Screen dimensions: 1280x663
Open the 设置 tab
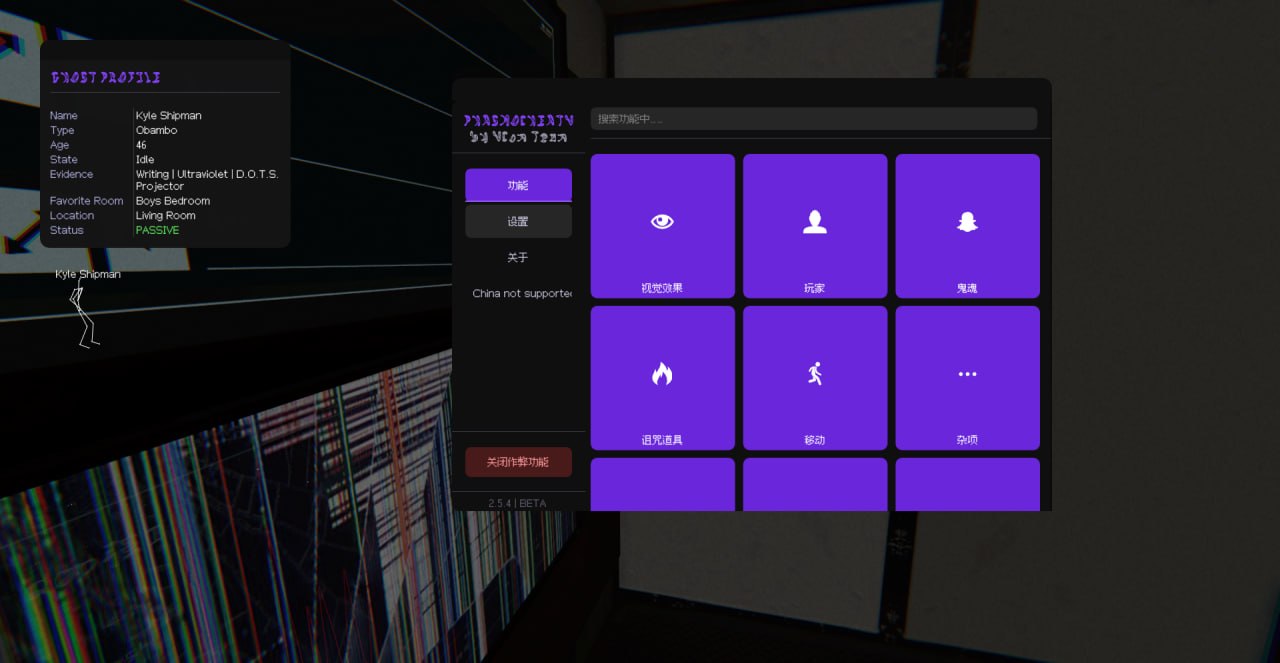518,221
